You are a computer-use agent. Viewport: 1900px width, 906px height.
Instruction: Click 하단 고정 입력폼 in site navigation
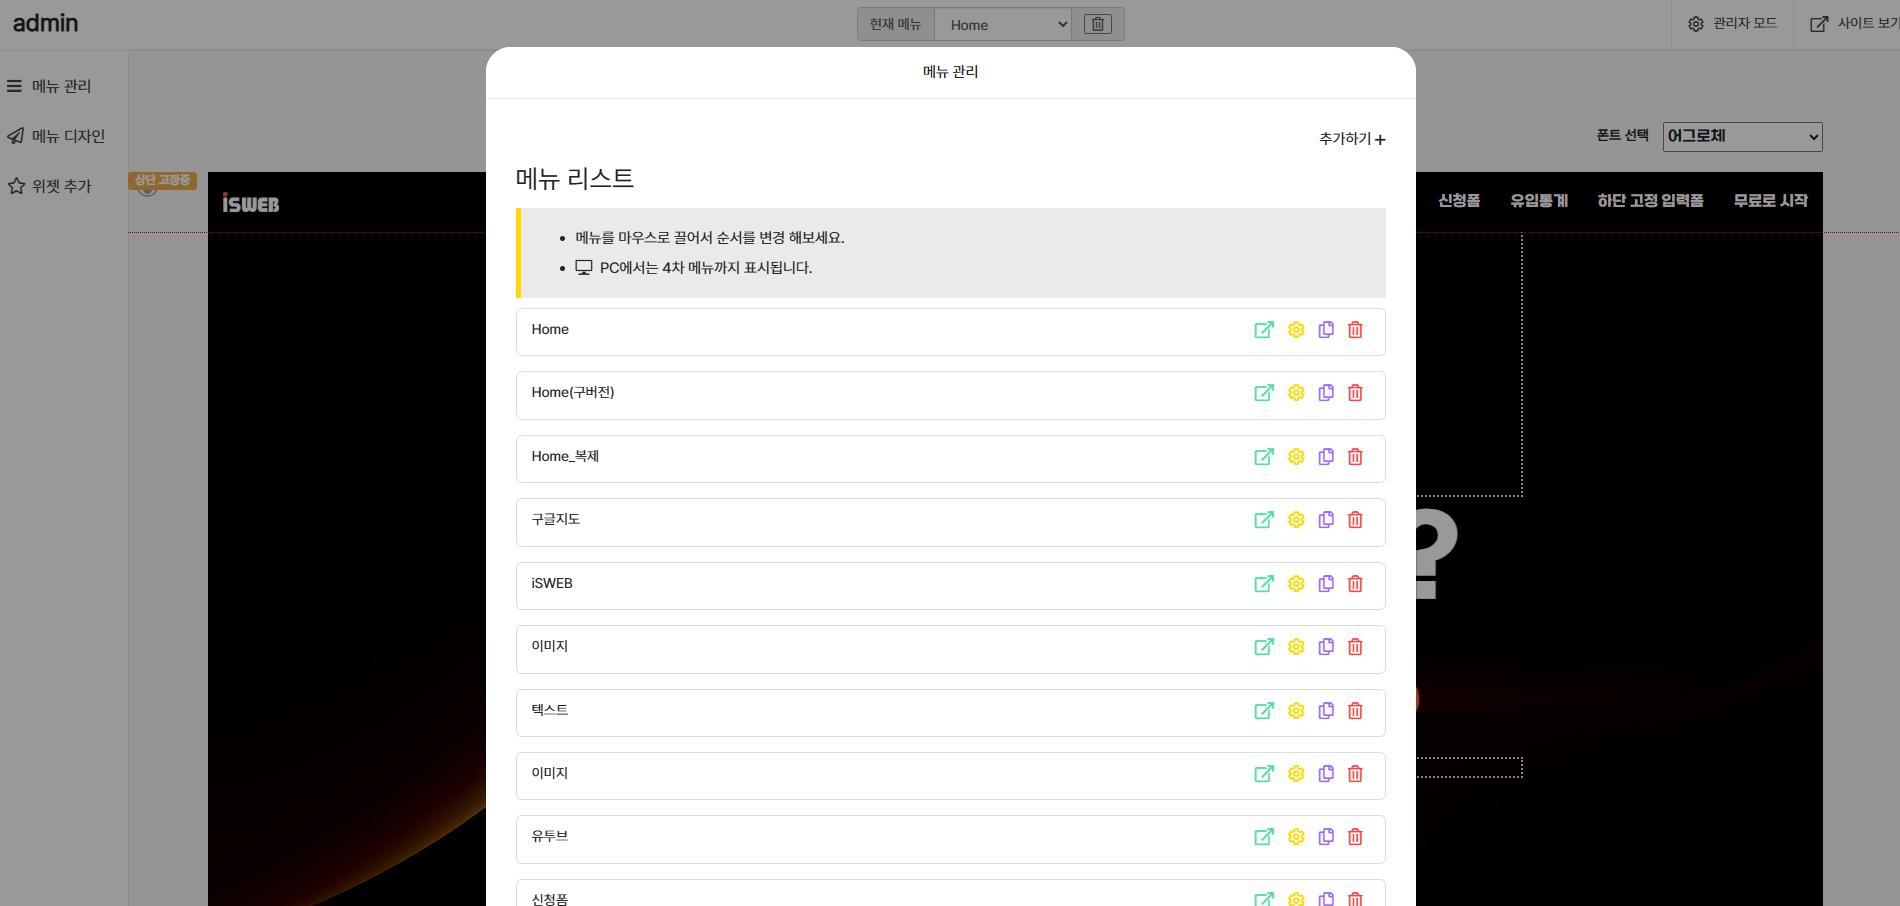click(1650, 201)
